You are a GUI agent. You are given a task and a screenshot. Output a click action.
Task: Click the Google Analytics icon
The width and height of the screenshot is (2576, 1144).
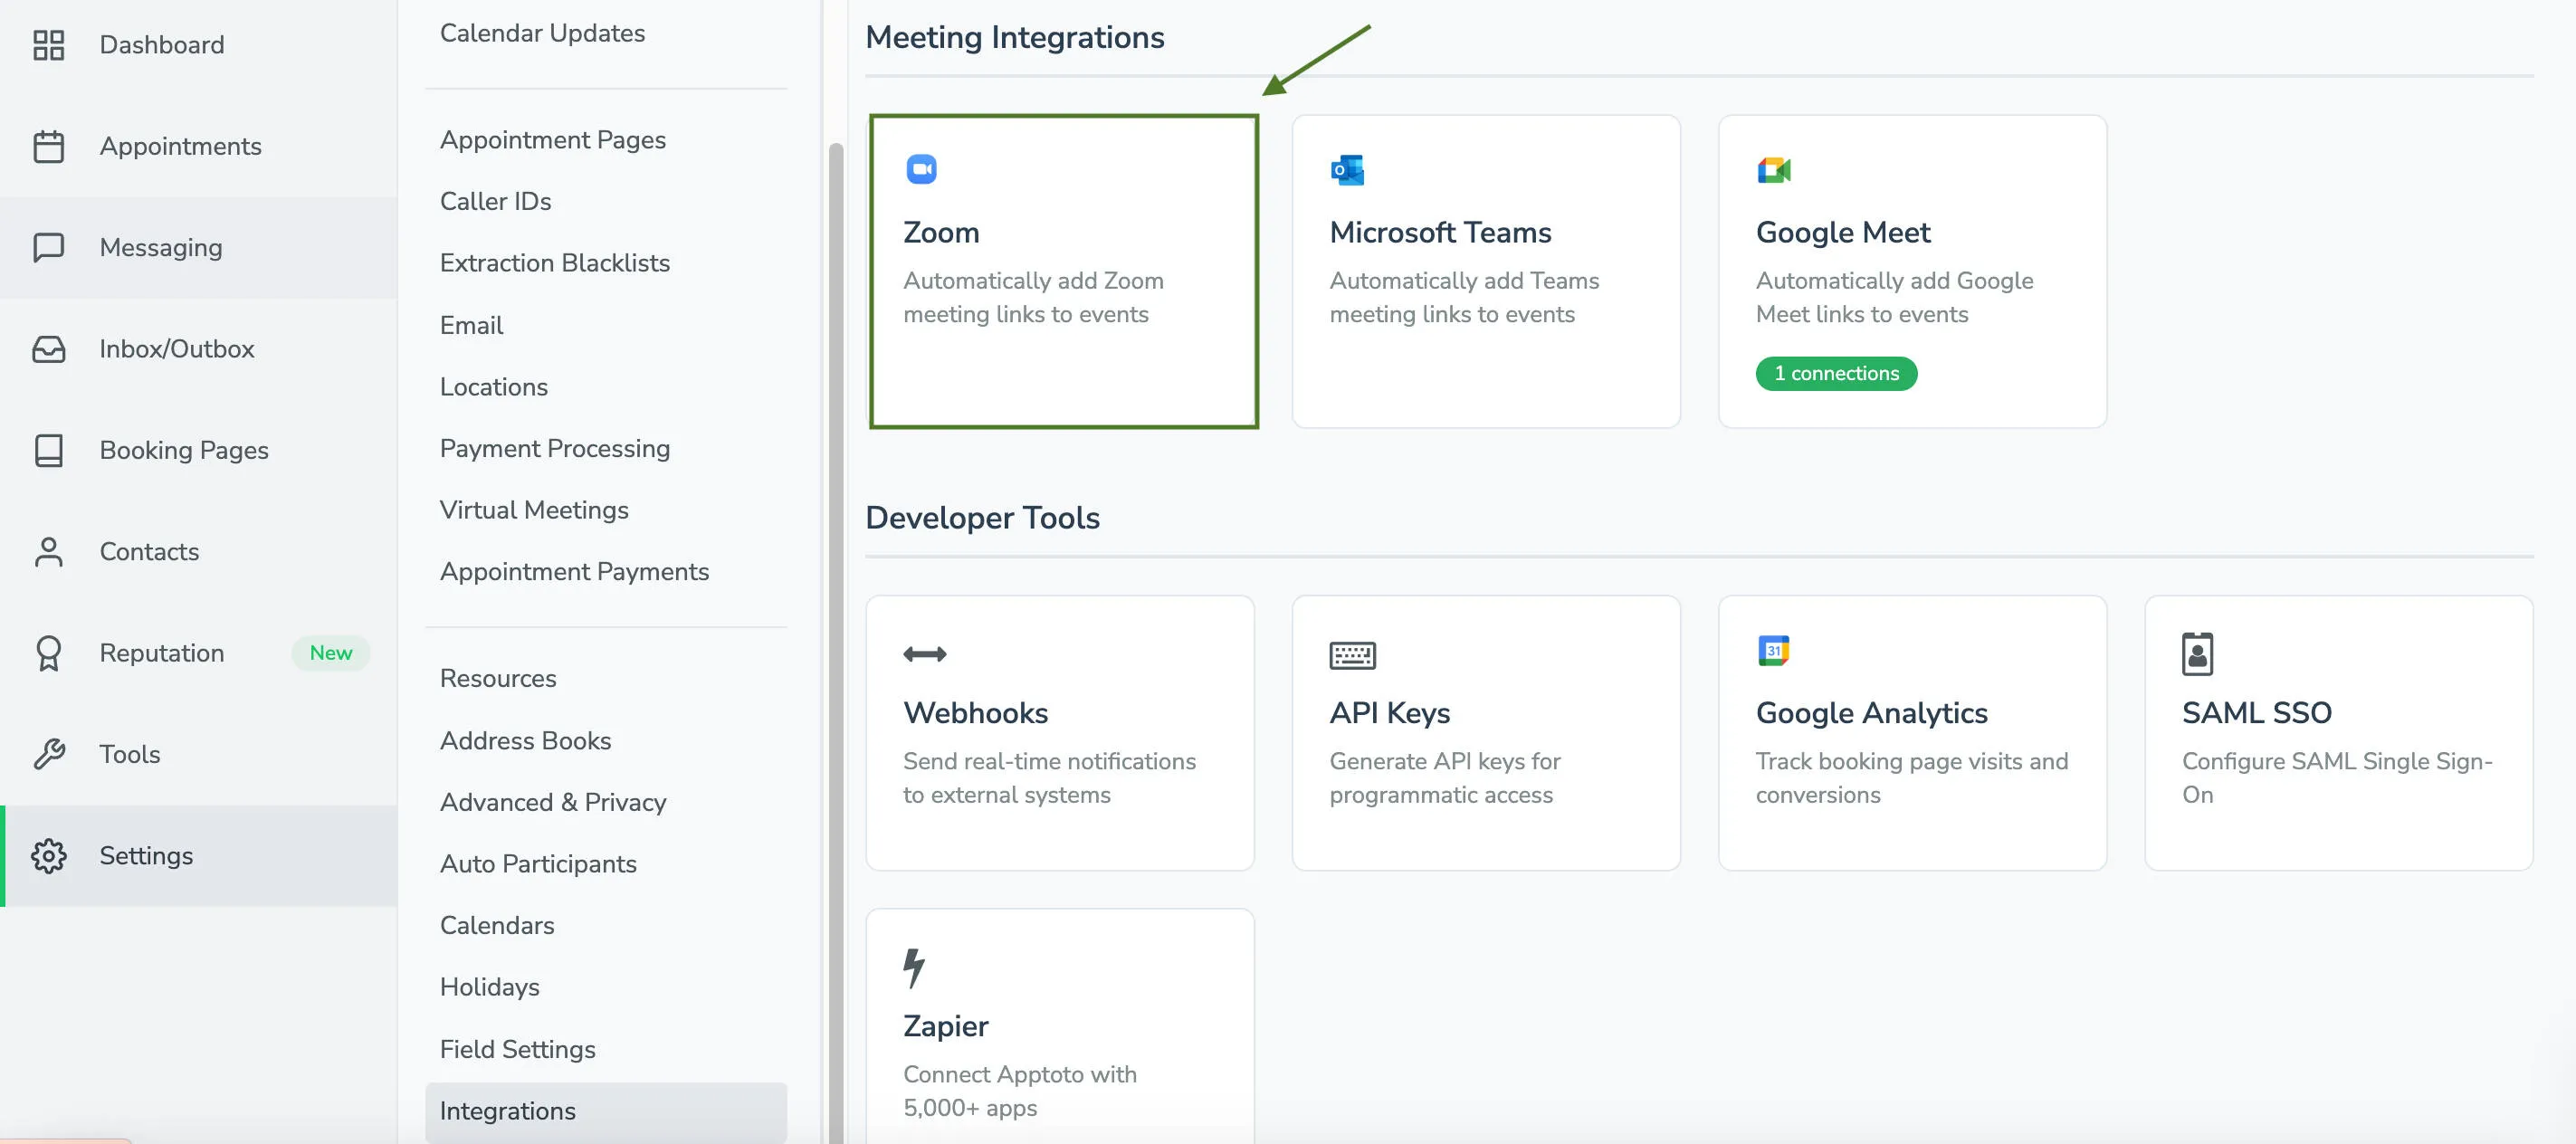pyautogui.click(x=1772, y=653)
